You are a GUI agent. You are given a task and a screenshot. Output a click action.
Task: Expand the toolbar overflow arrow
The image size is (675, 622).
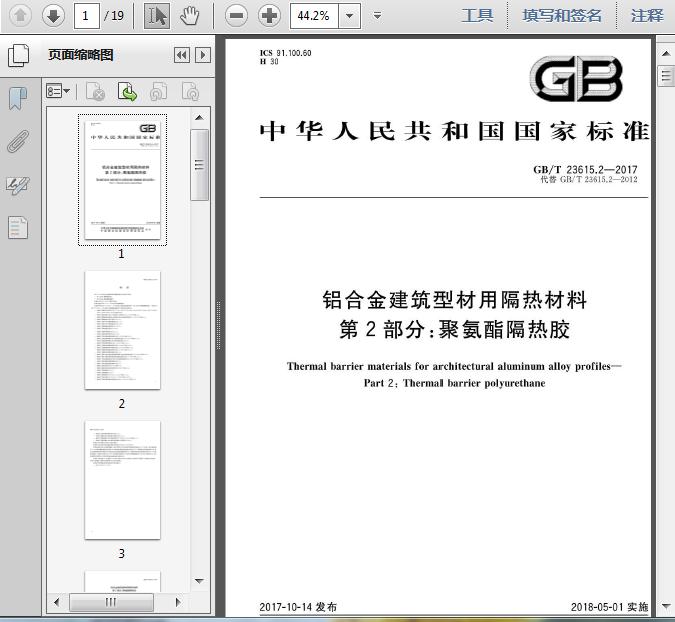(377, 16)
